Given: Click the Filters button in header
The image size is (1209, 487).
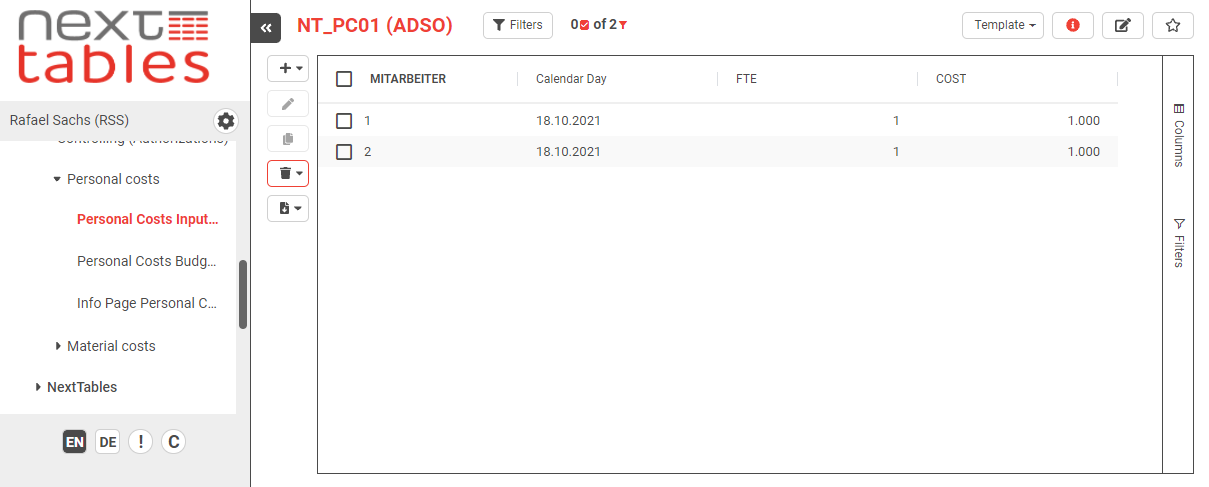Looking at the screenshot, I should tap(517, 25).
